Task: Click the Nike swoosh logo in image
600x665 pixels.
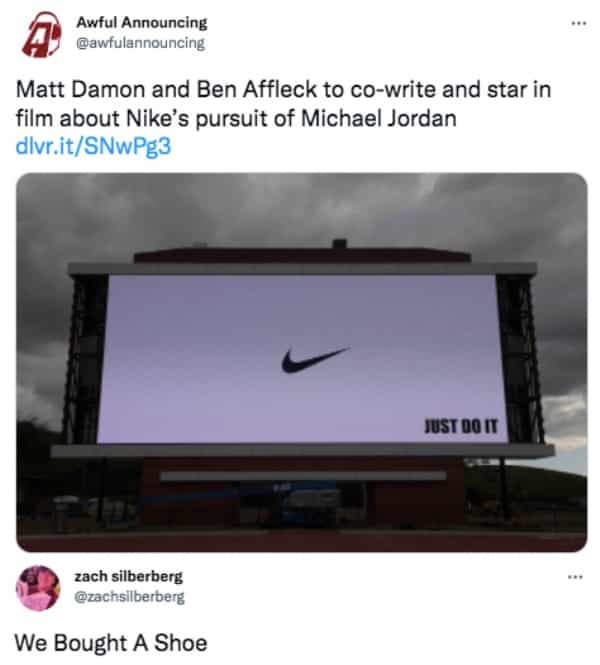Action: 315,360
